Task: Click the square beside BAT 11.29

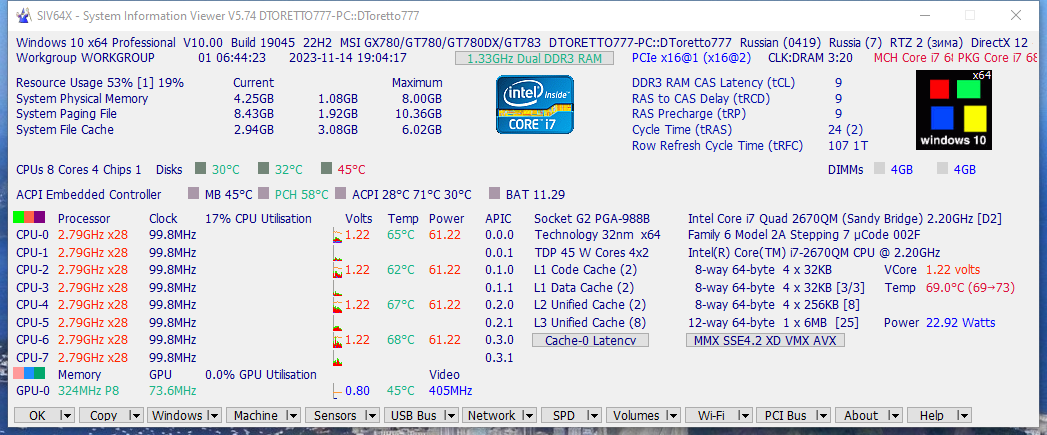Action: (495, 194)
